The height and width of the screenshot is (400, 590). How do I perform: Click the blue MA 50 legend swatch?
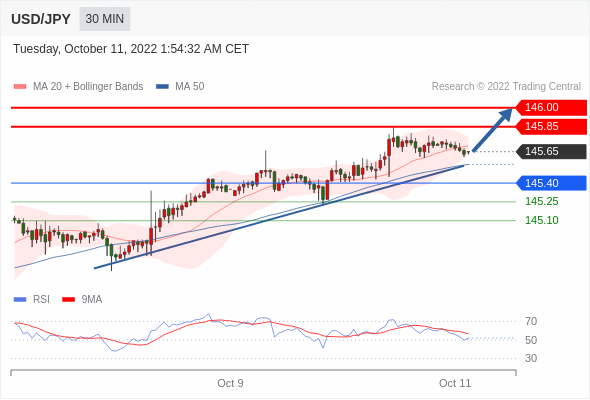(x=162, y=87)
